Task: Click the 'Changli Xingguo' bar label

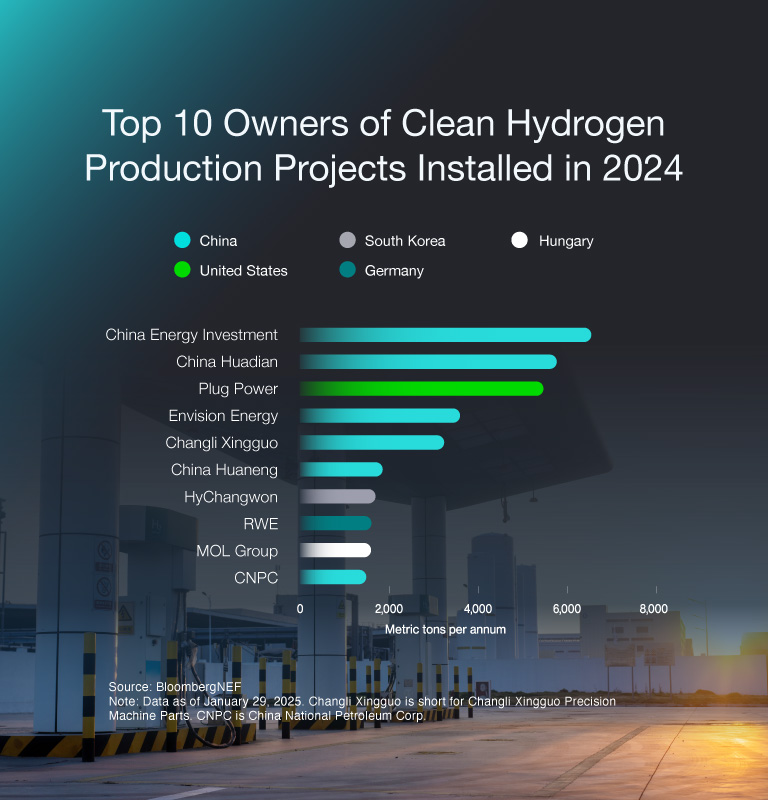Action: point(221,443)
